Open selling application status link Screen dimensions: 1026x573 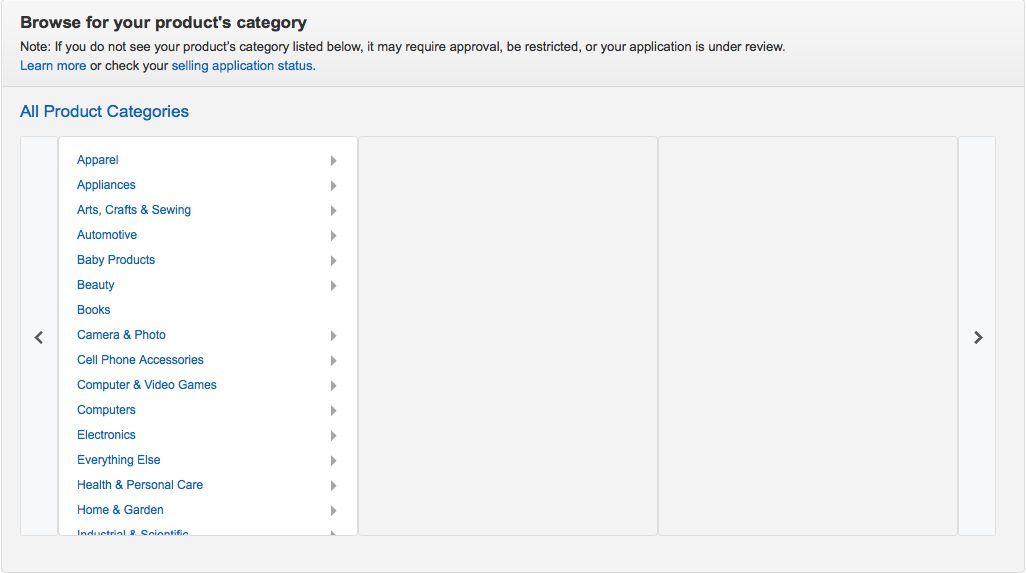click(242, 65)
